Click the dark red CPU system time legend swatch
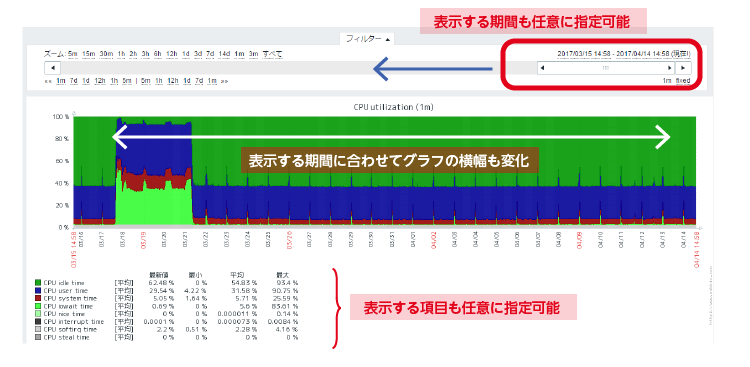 37,298
